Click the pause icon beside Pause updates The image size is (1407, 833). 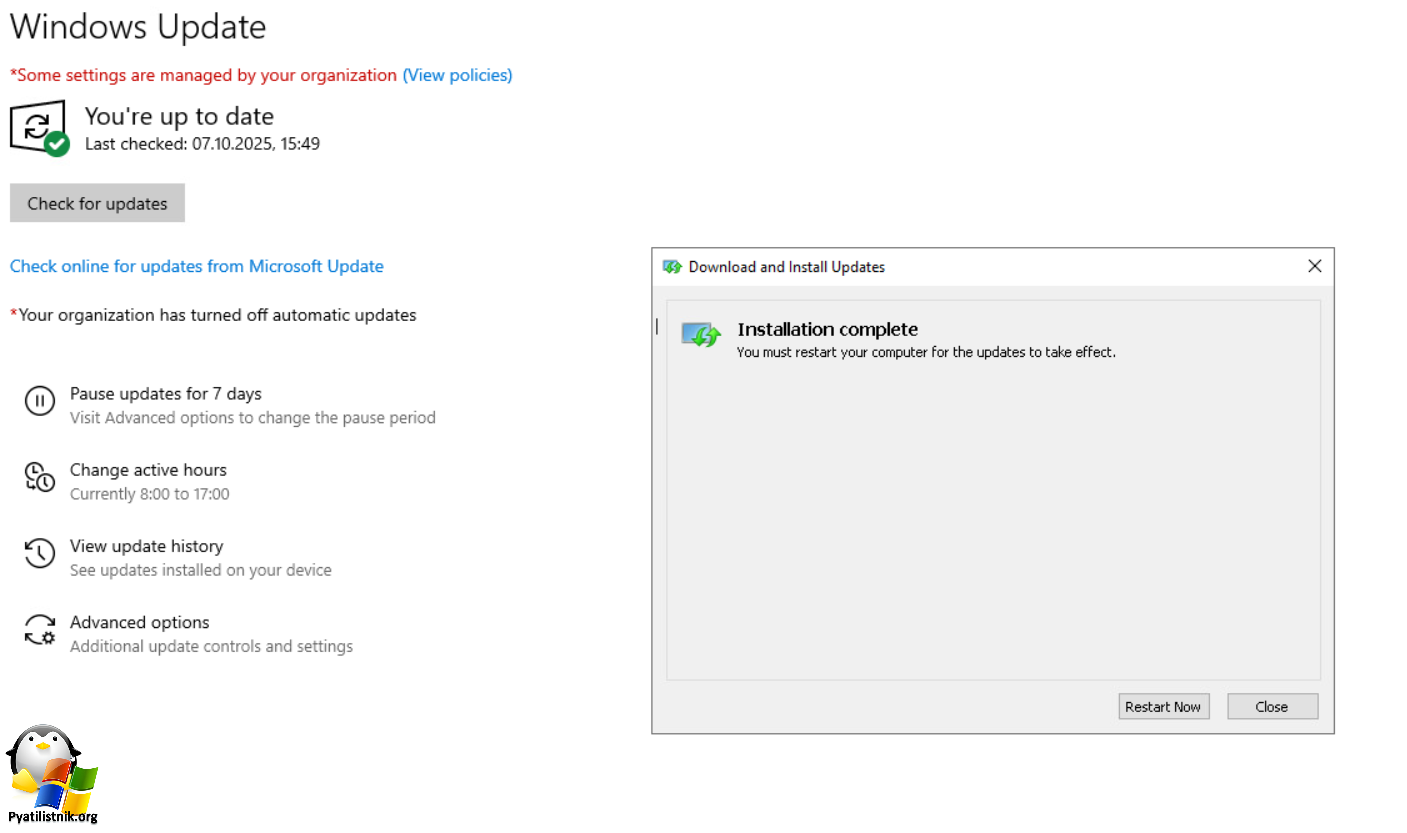pos(39,402)
